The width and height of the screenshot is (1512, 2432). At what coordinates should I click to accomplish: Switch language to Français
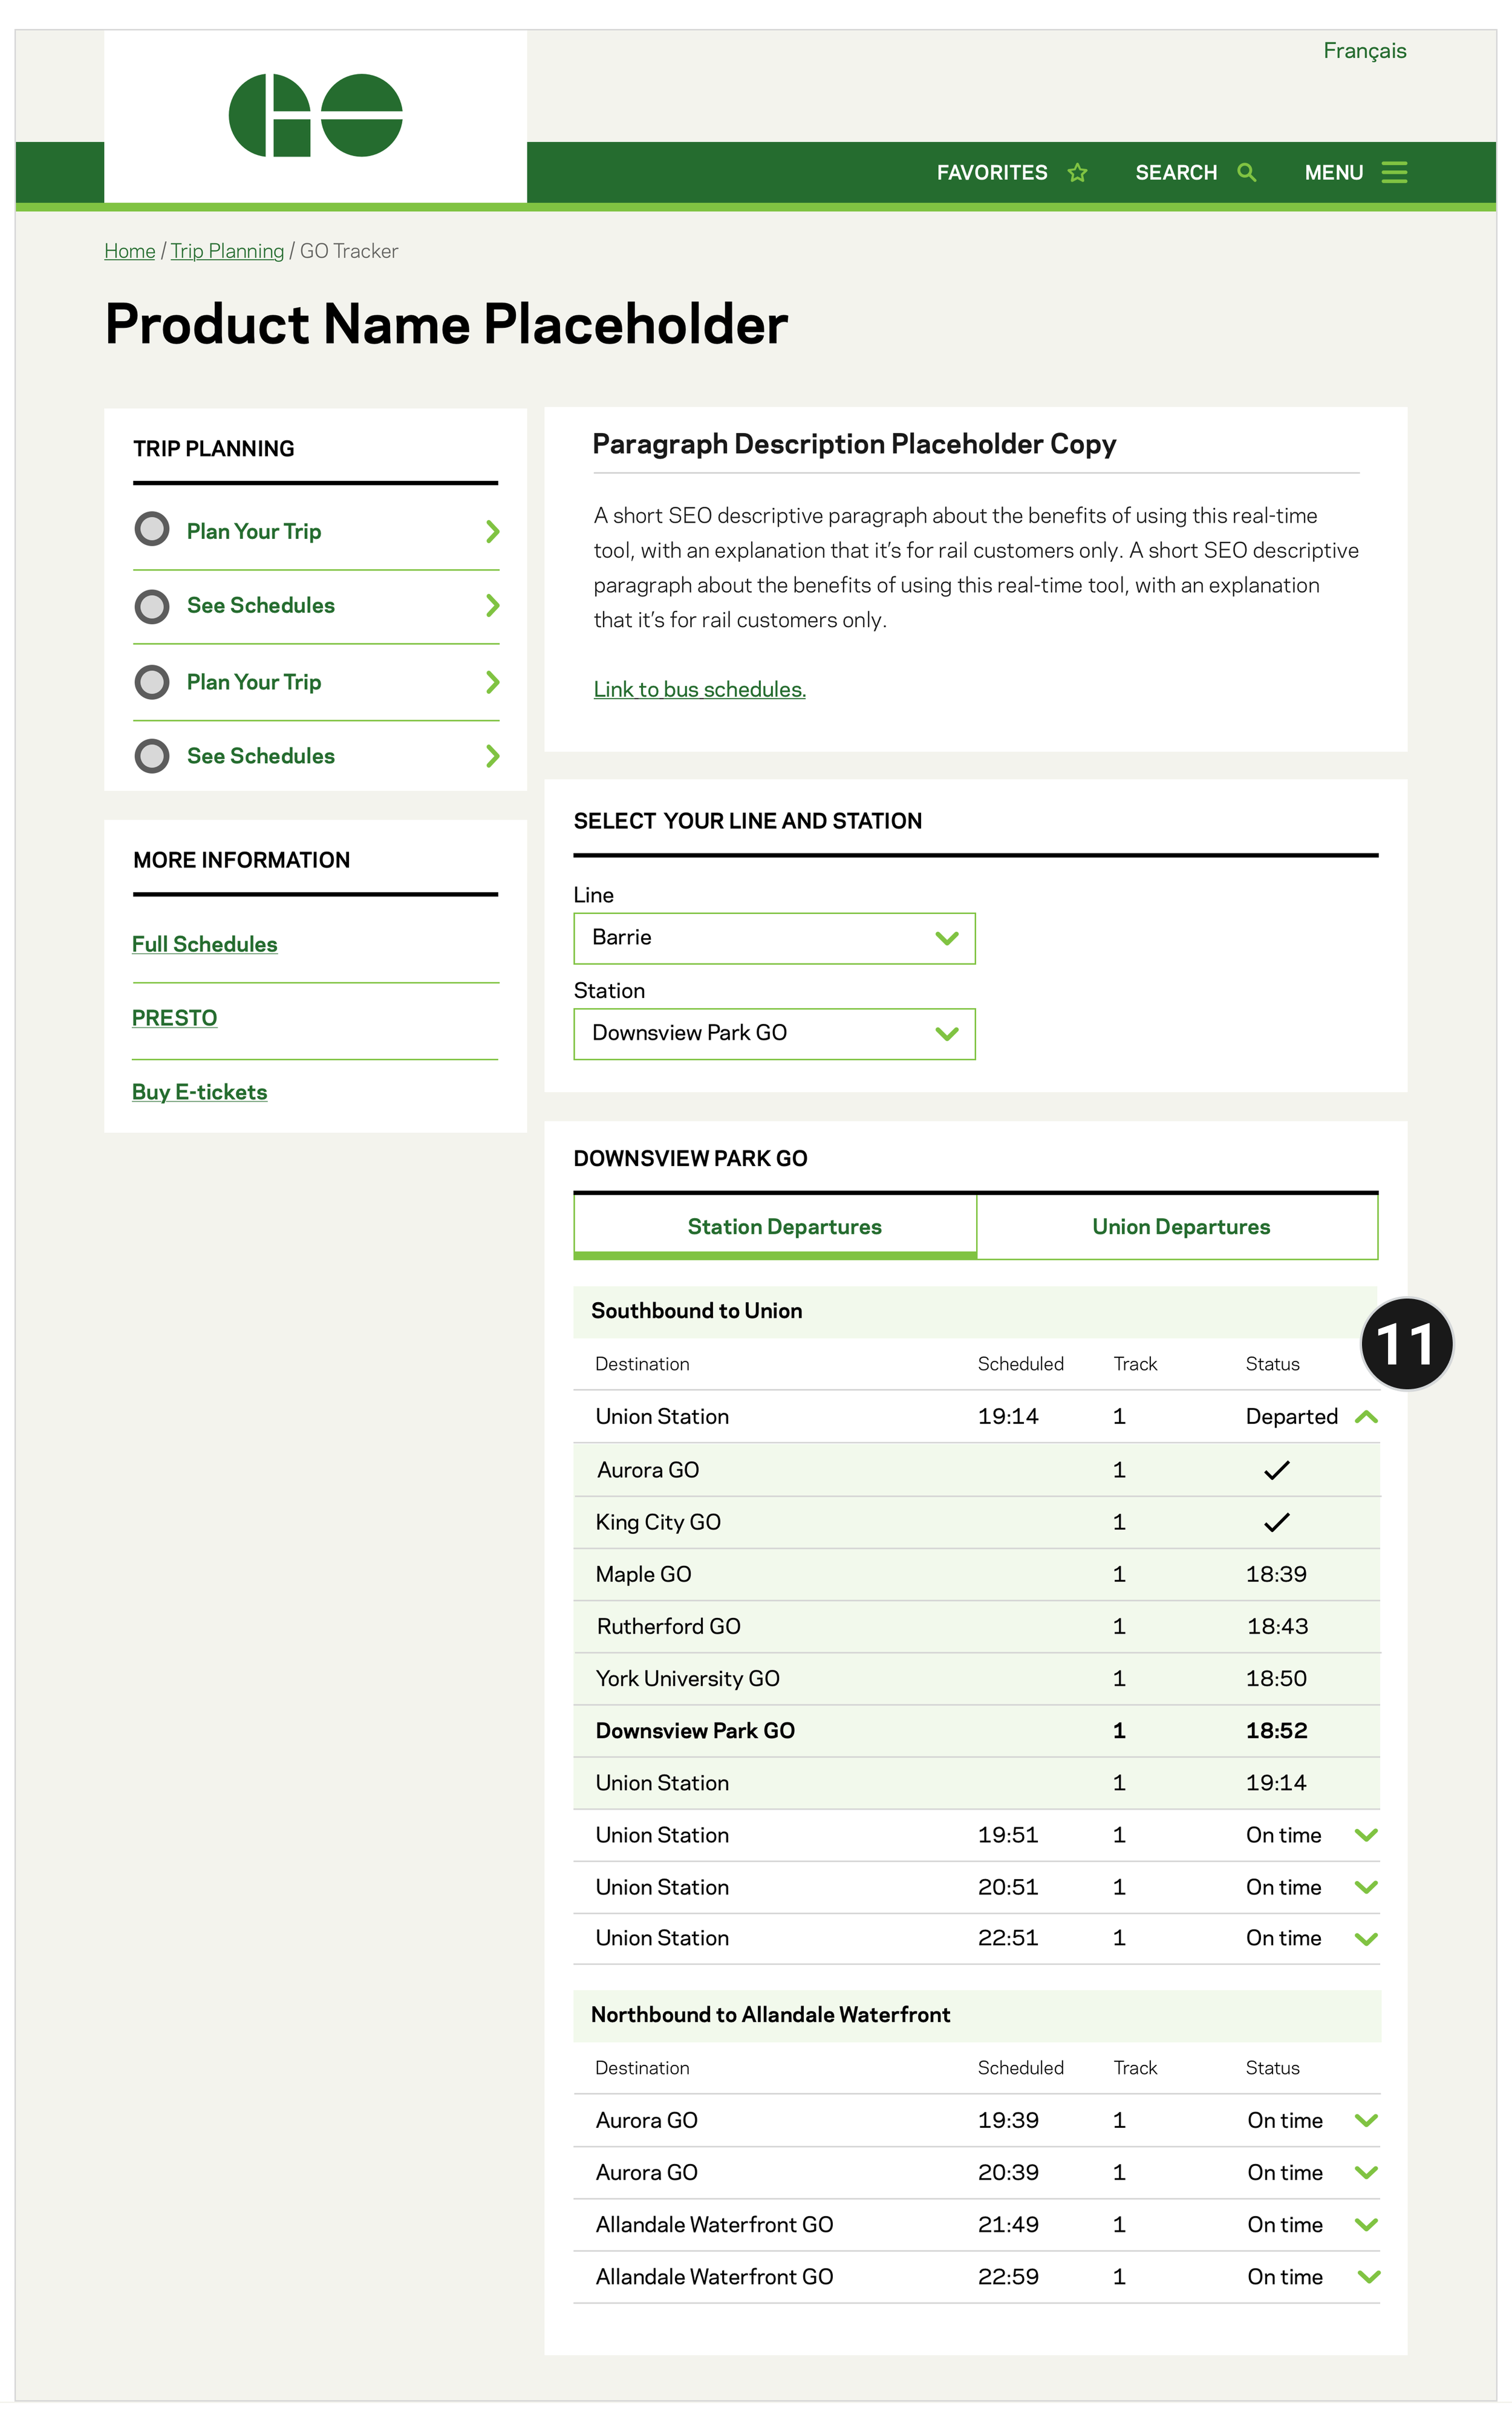click(x=1364, y=51)
